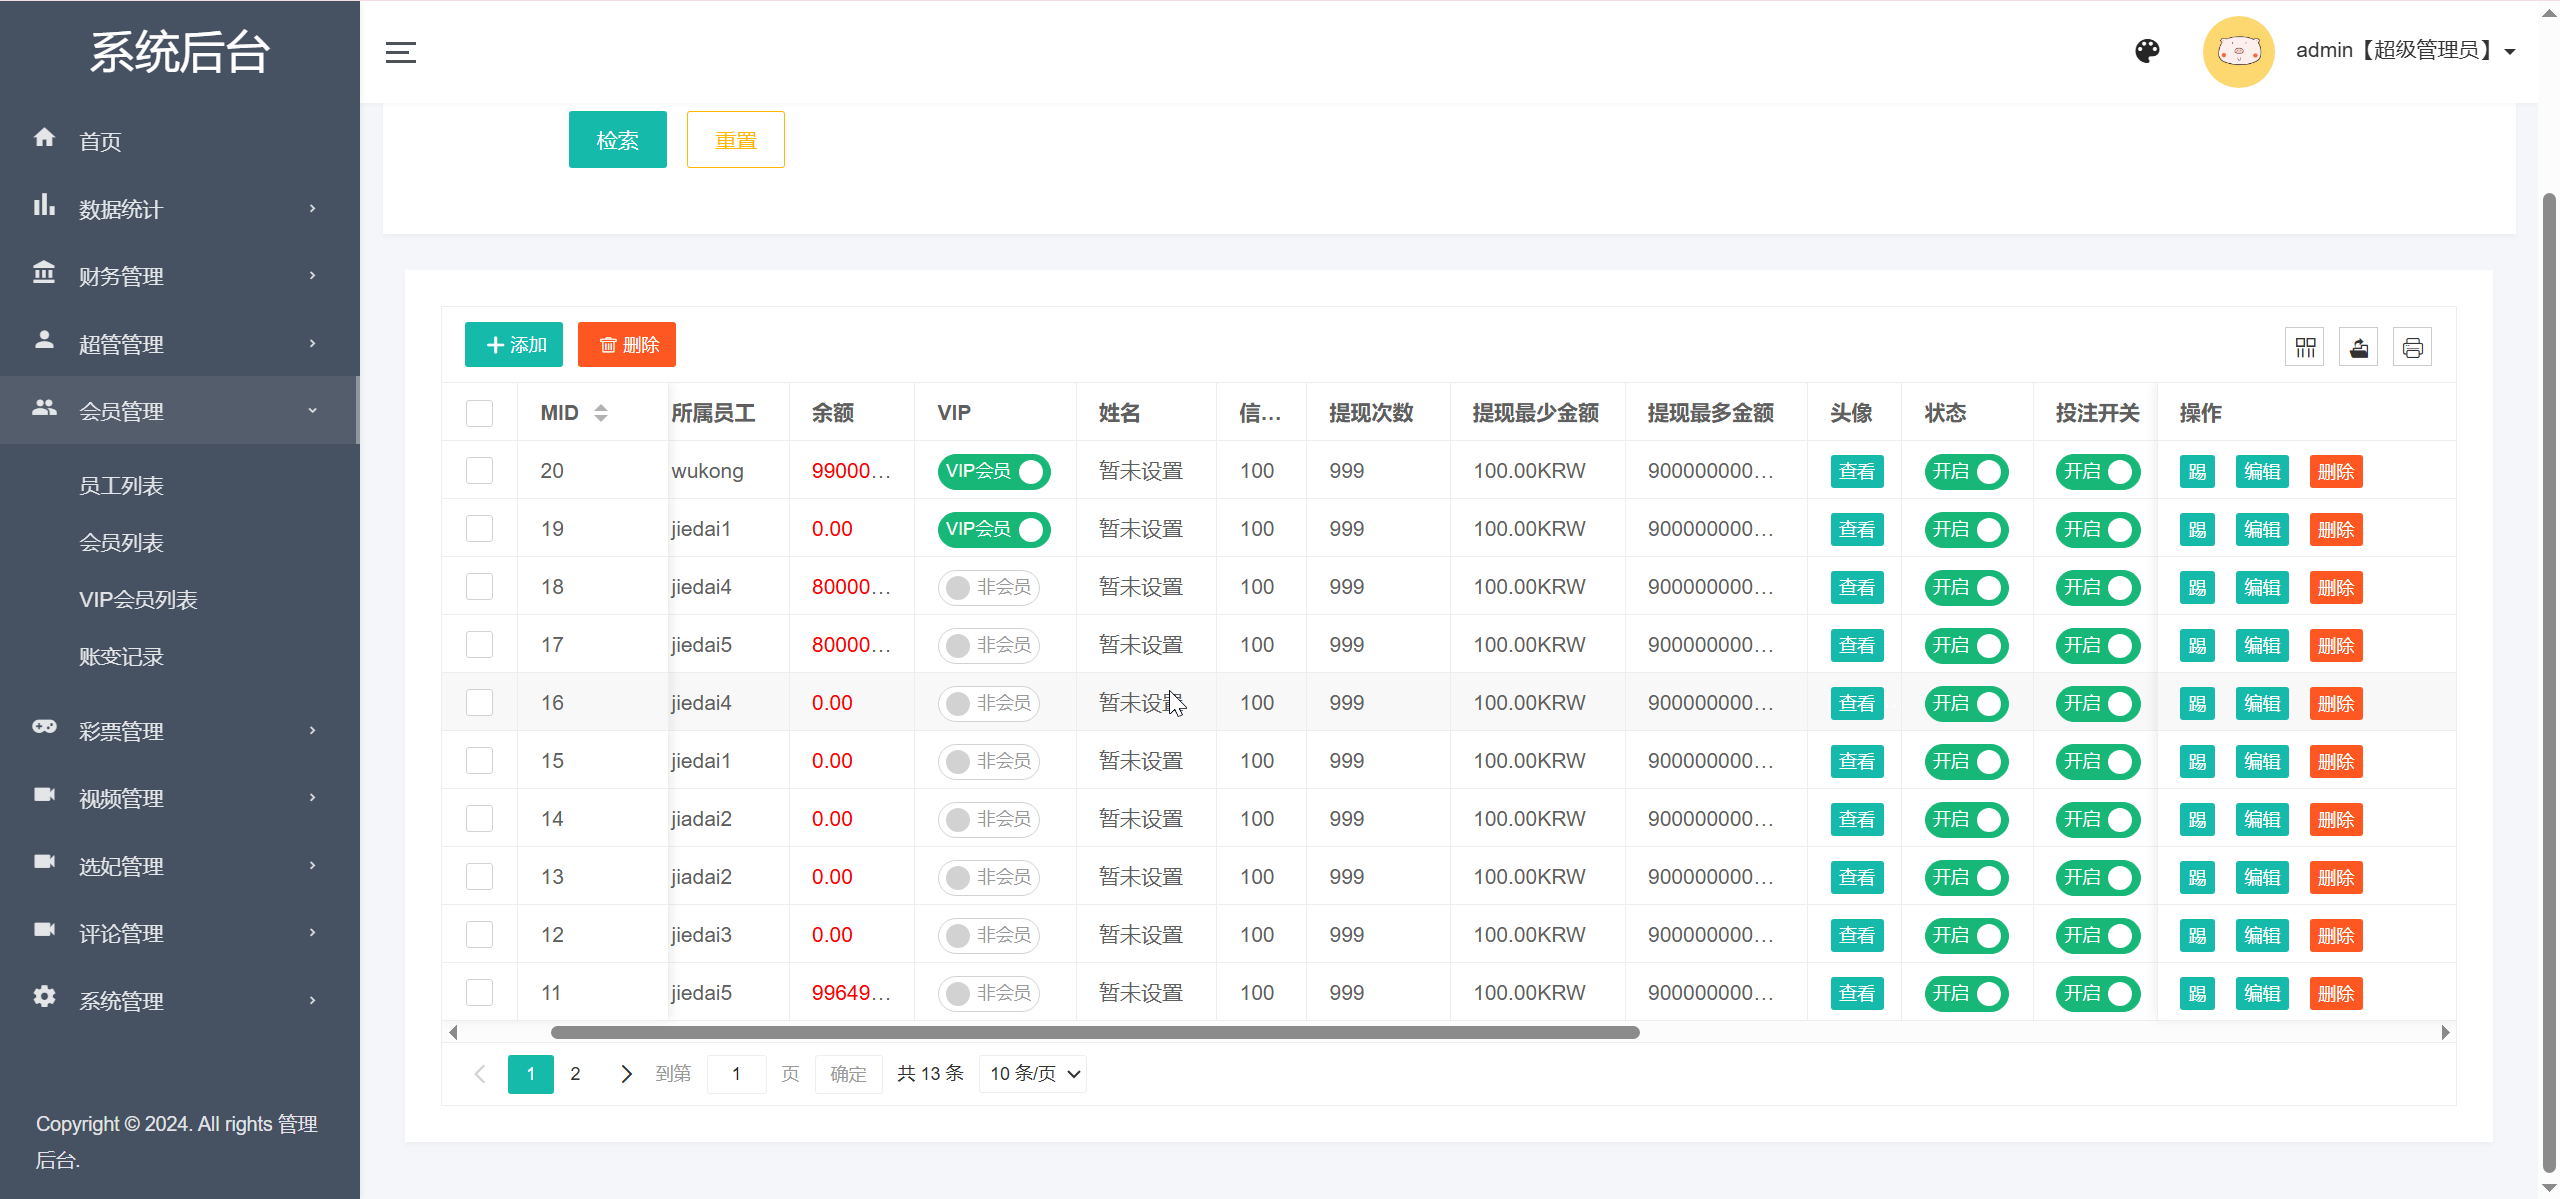Screen dimensions: 2560x1199
Task: Open the 账变记录 menu item
Action: pyautogui.click(x=120, y=656)
